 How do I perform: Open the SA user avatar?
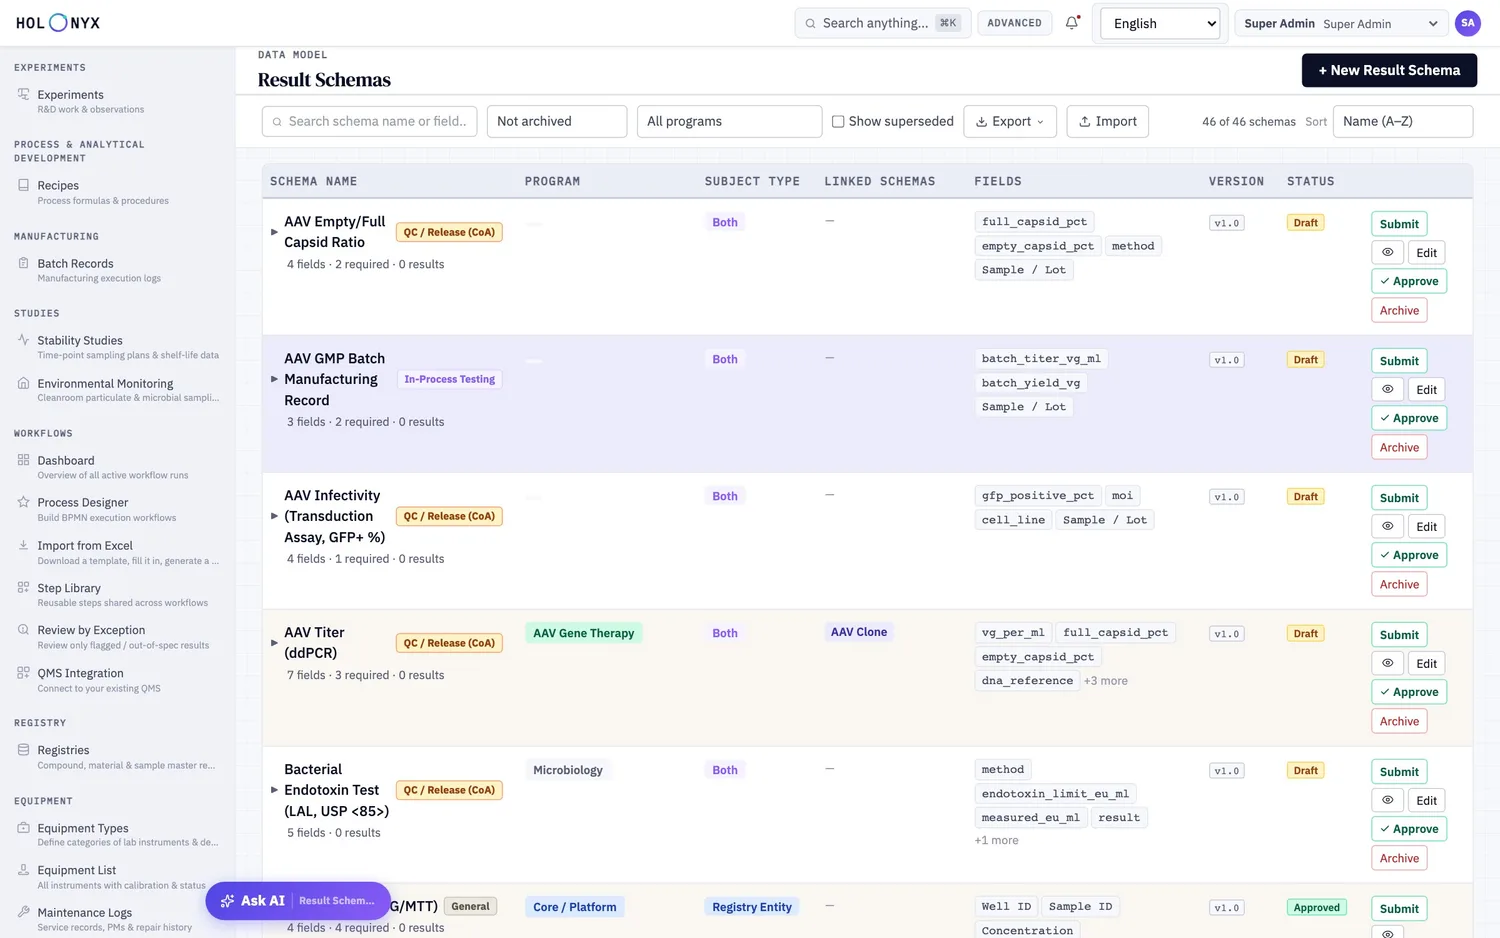(x=1467, y=23)
